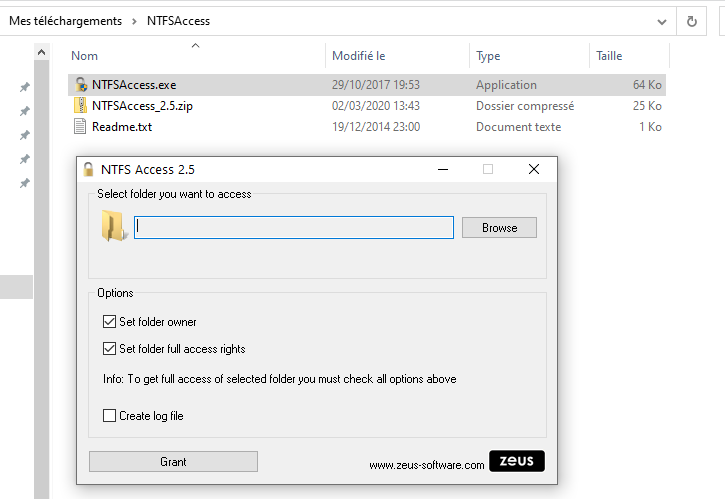Image resolution: width=725 pixels, height=499 pixels.
Task: Click the Application type cell
Action: coord(506,85)
